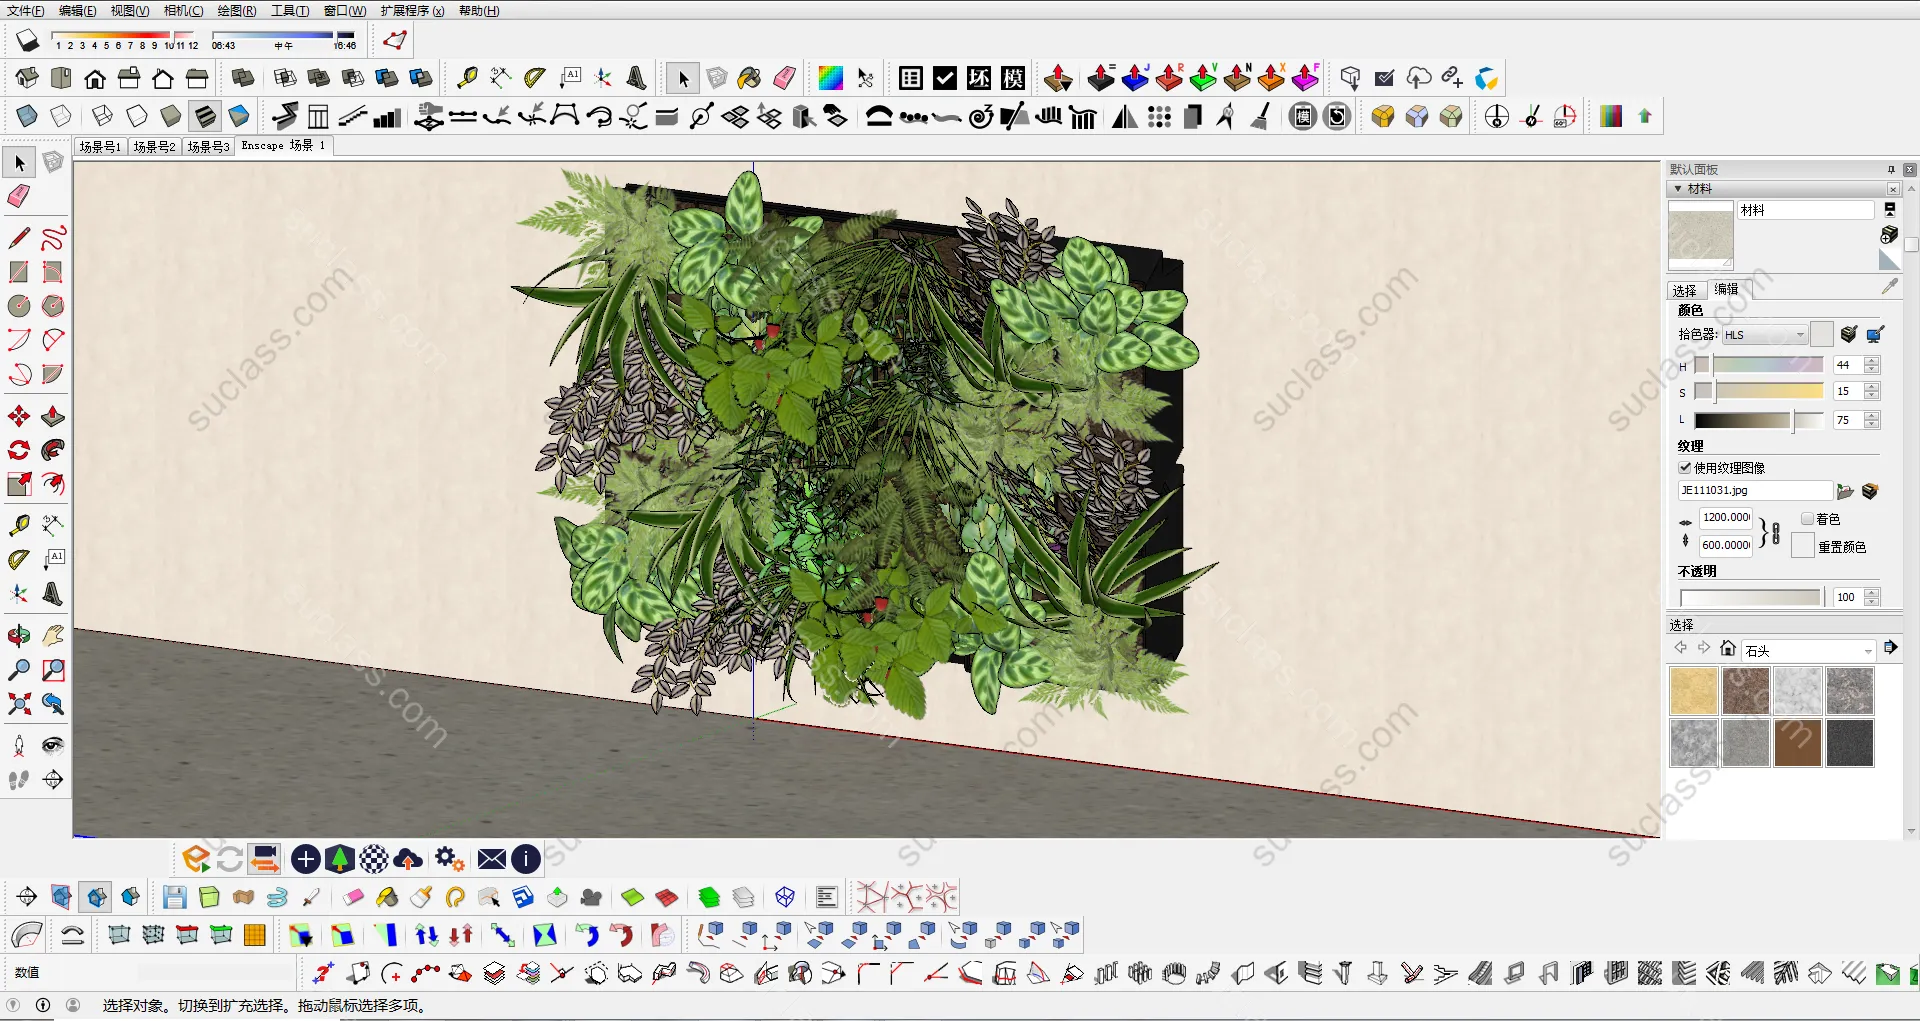
Task: Uncheck the 使用纹理图像 checkbox
Action: tap(1685, 468)
